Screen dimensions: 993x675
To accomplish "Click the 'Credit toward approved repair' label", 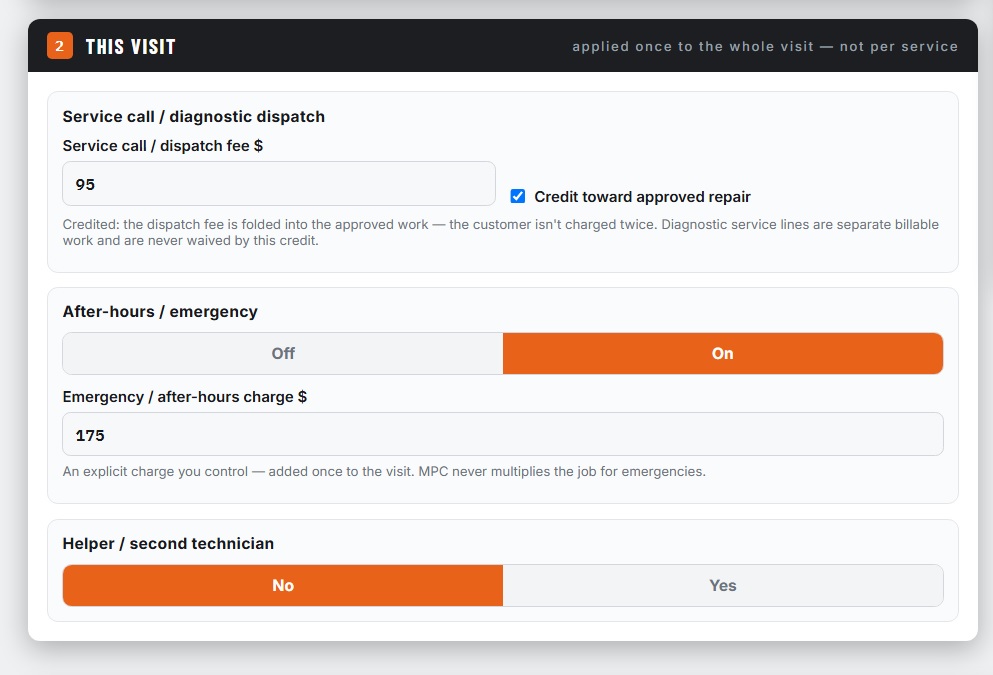I will coord(642,197).
